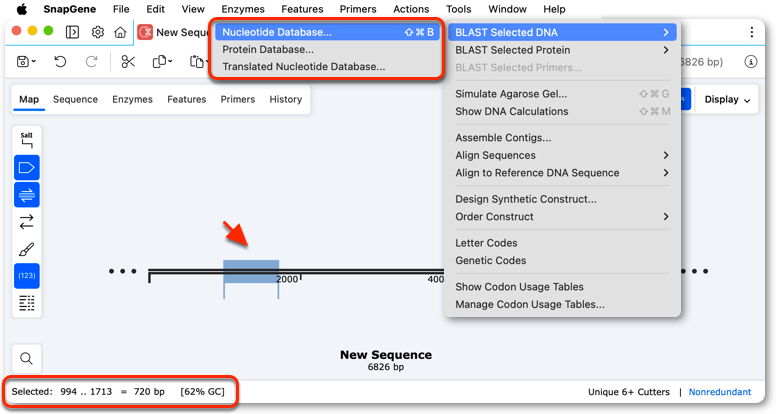Open the settings gear icon
The image size is (780, 414).
click(98, 32)
